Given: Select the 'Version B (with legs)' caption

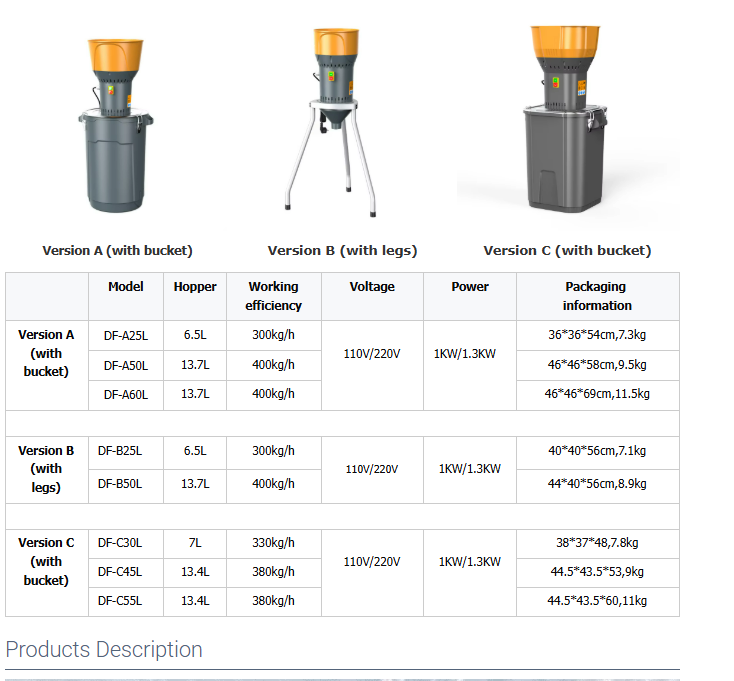Looking at the screenshot, I should click(342, 251).
